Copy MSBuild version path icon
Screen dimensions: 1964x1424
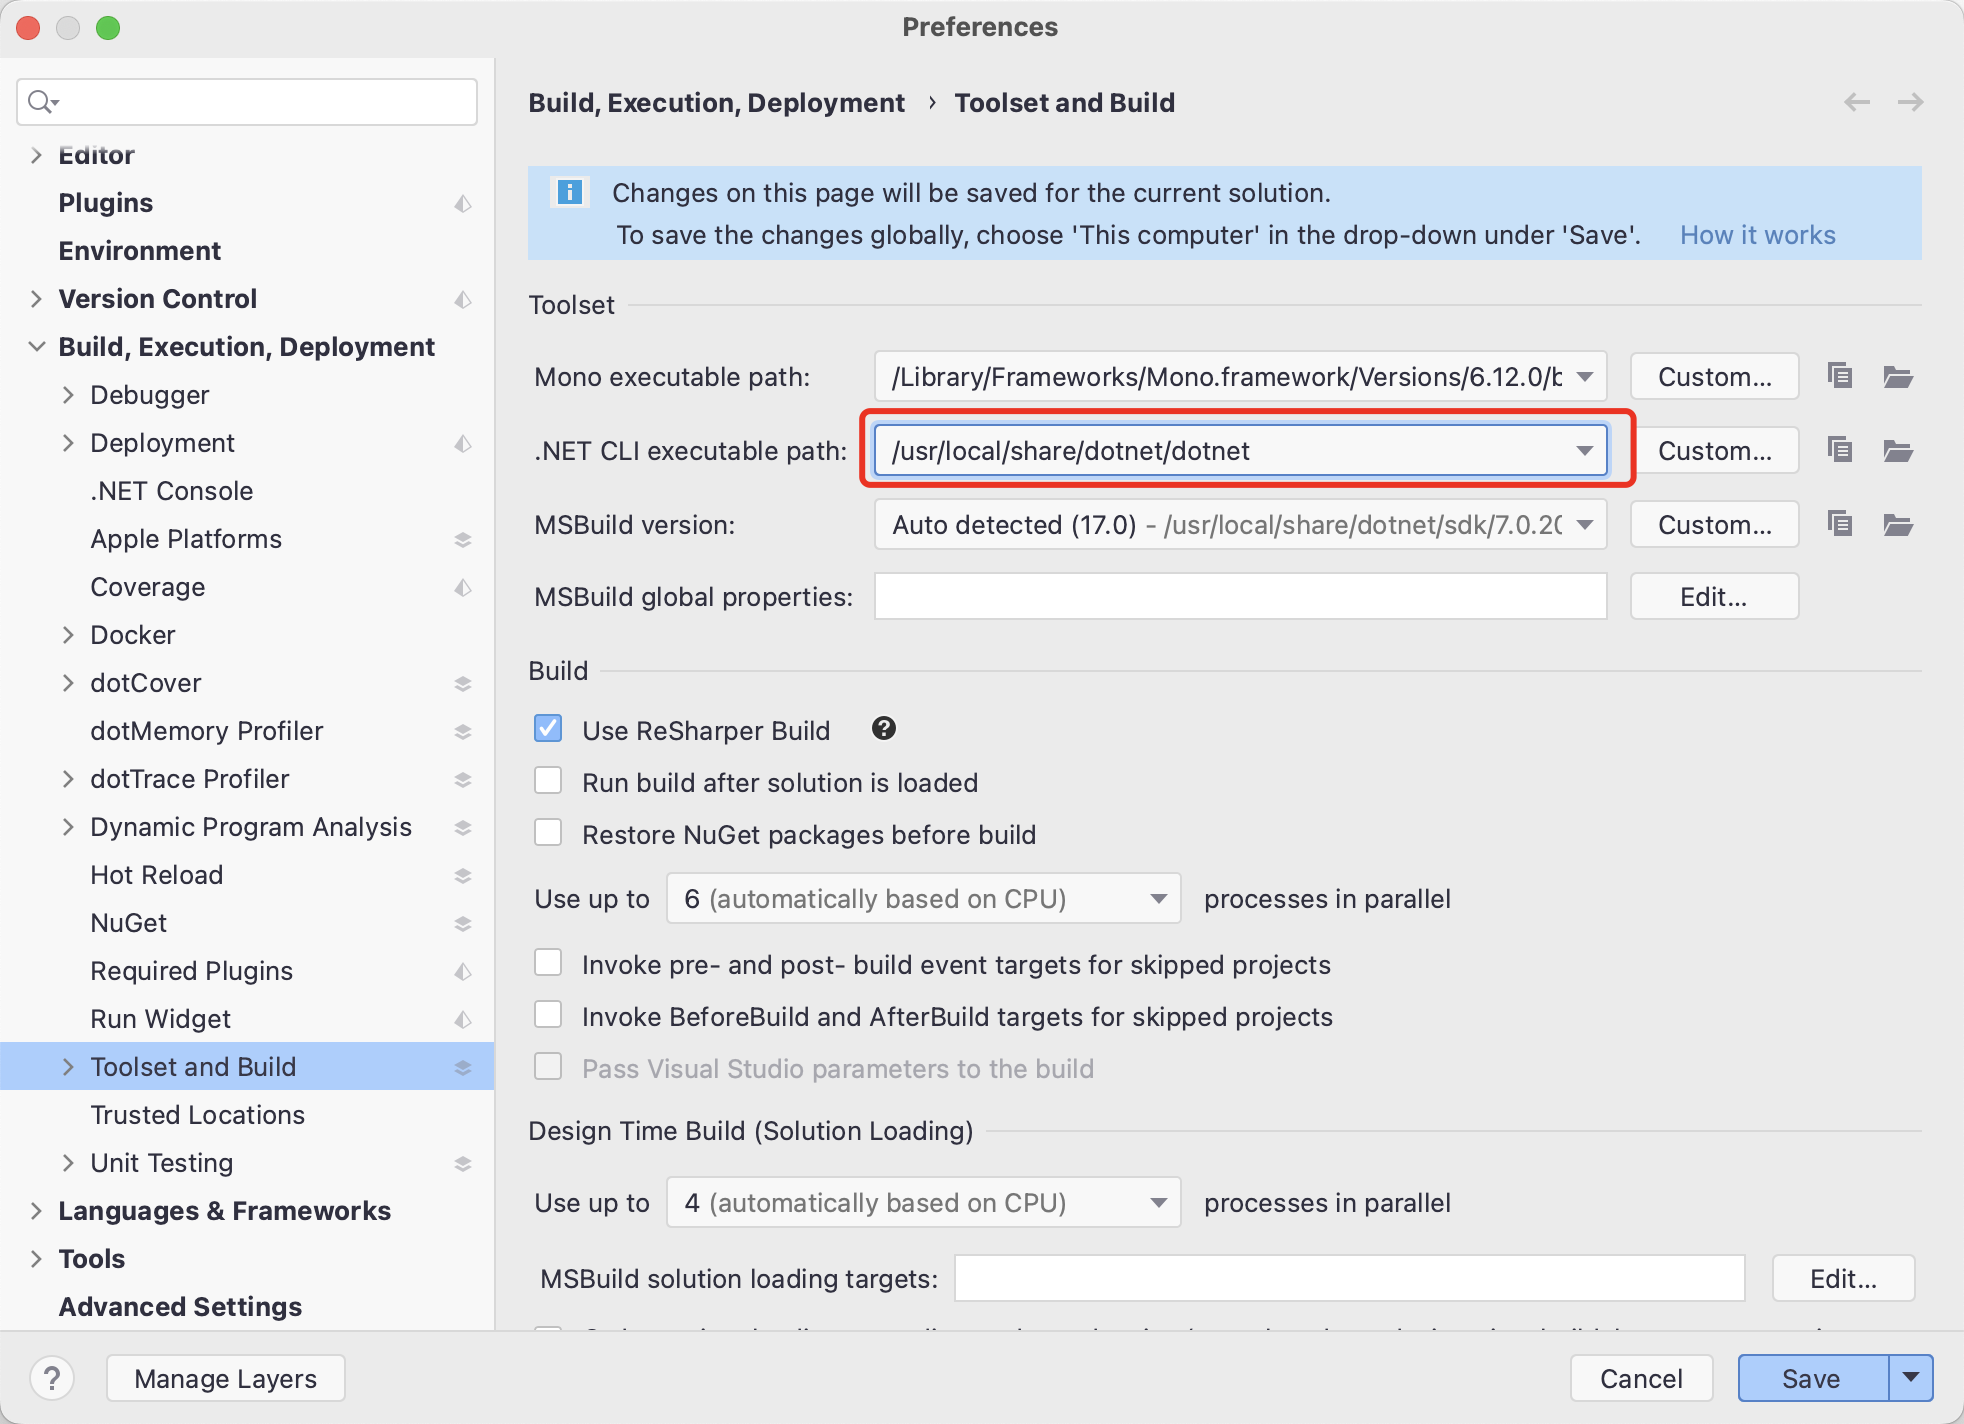[x=1840, y=524]
